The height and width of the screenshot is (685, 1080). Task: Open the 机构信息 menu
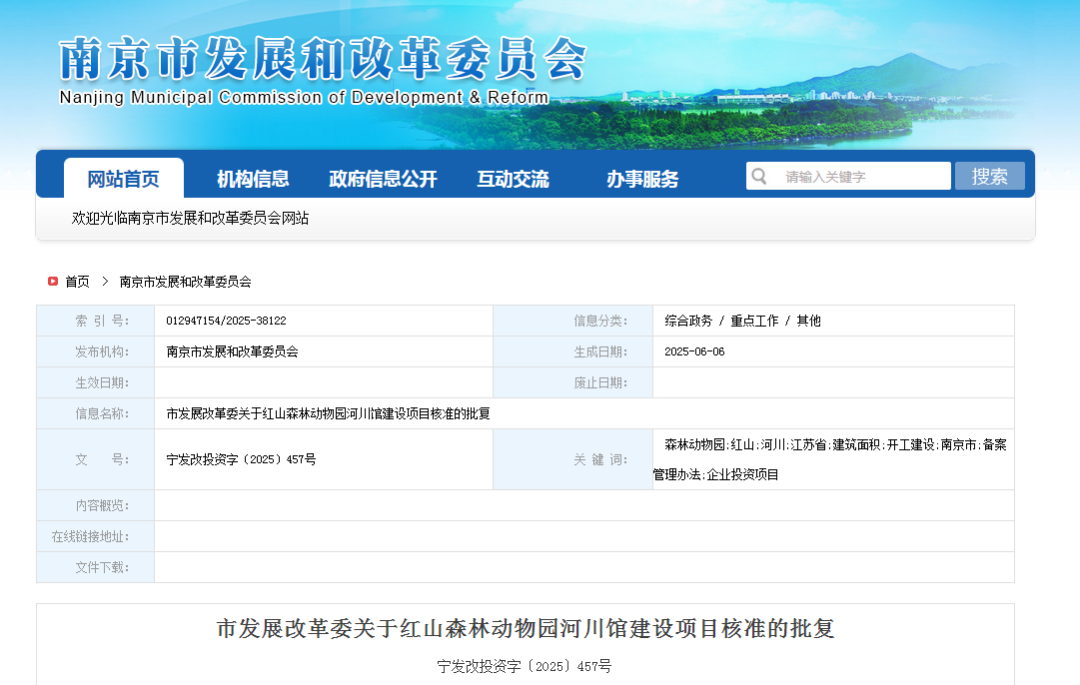(x=253, y=179)
